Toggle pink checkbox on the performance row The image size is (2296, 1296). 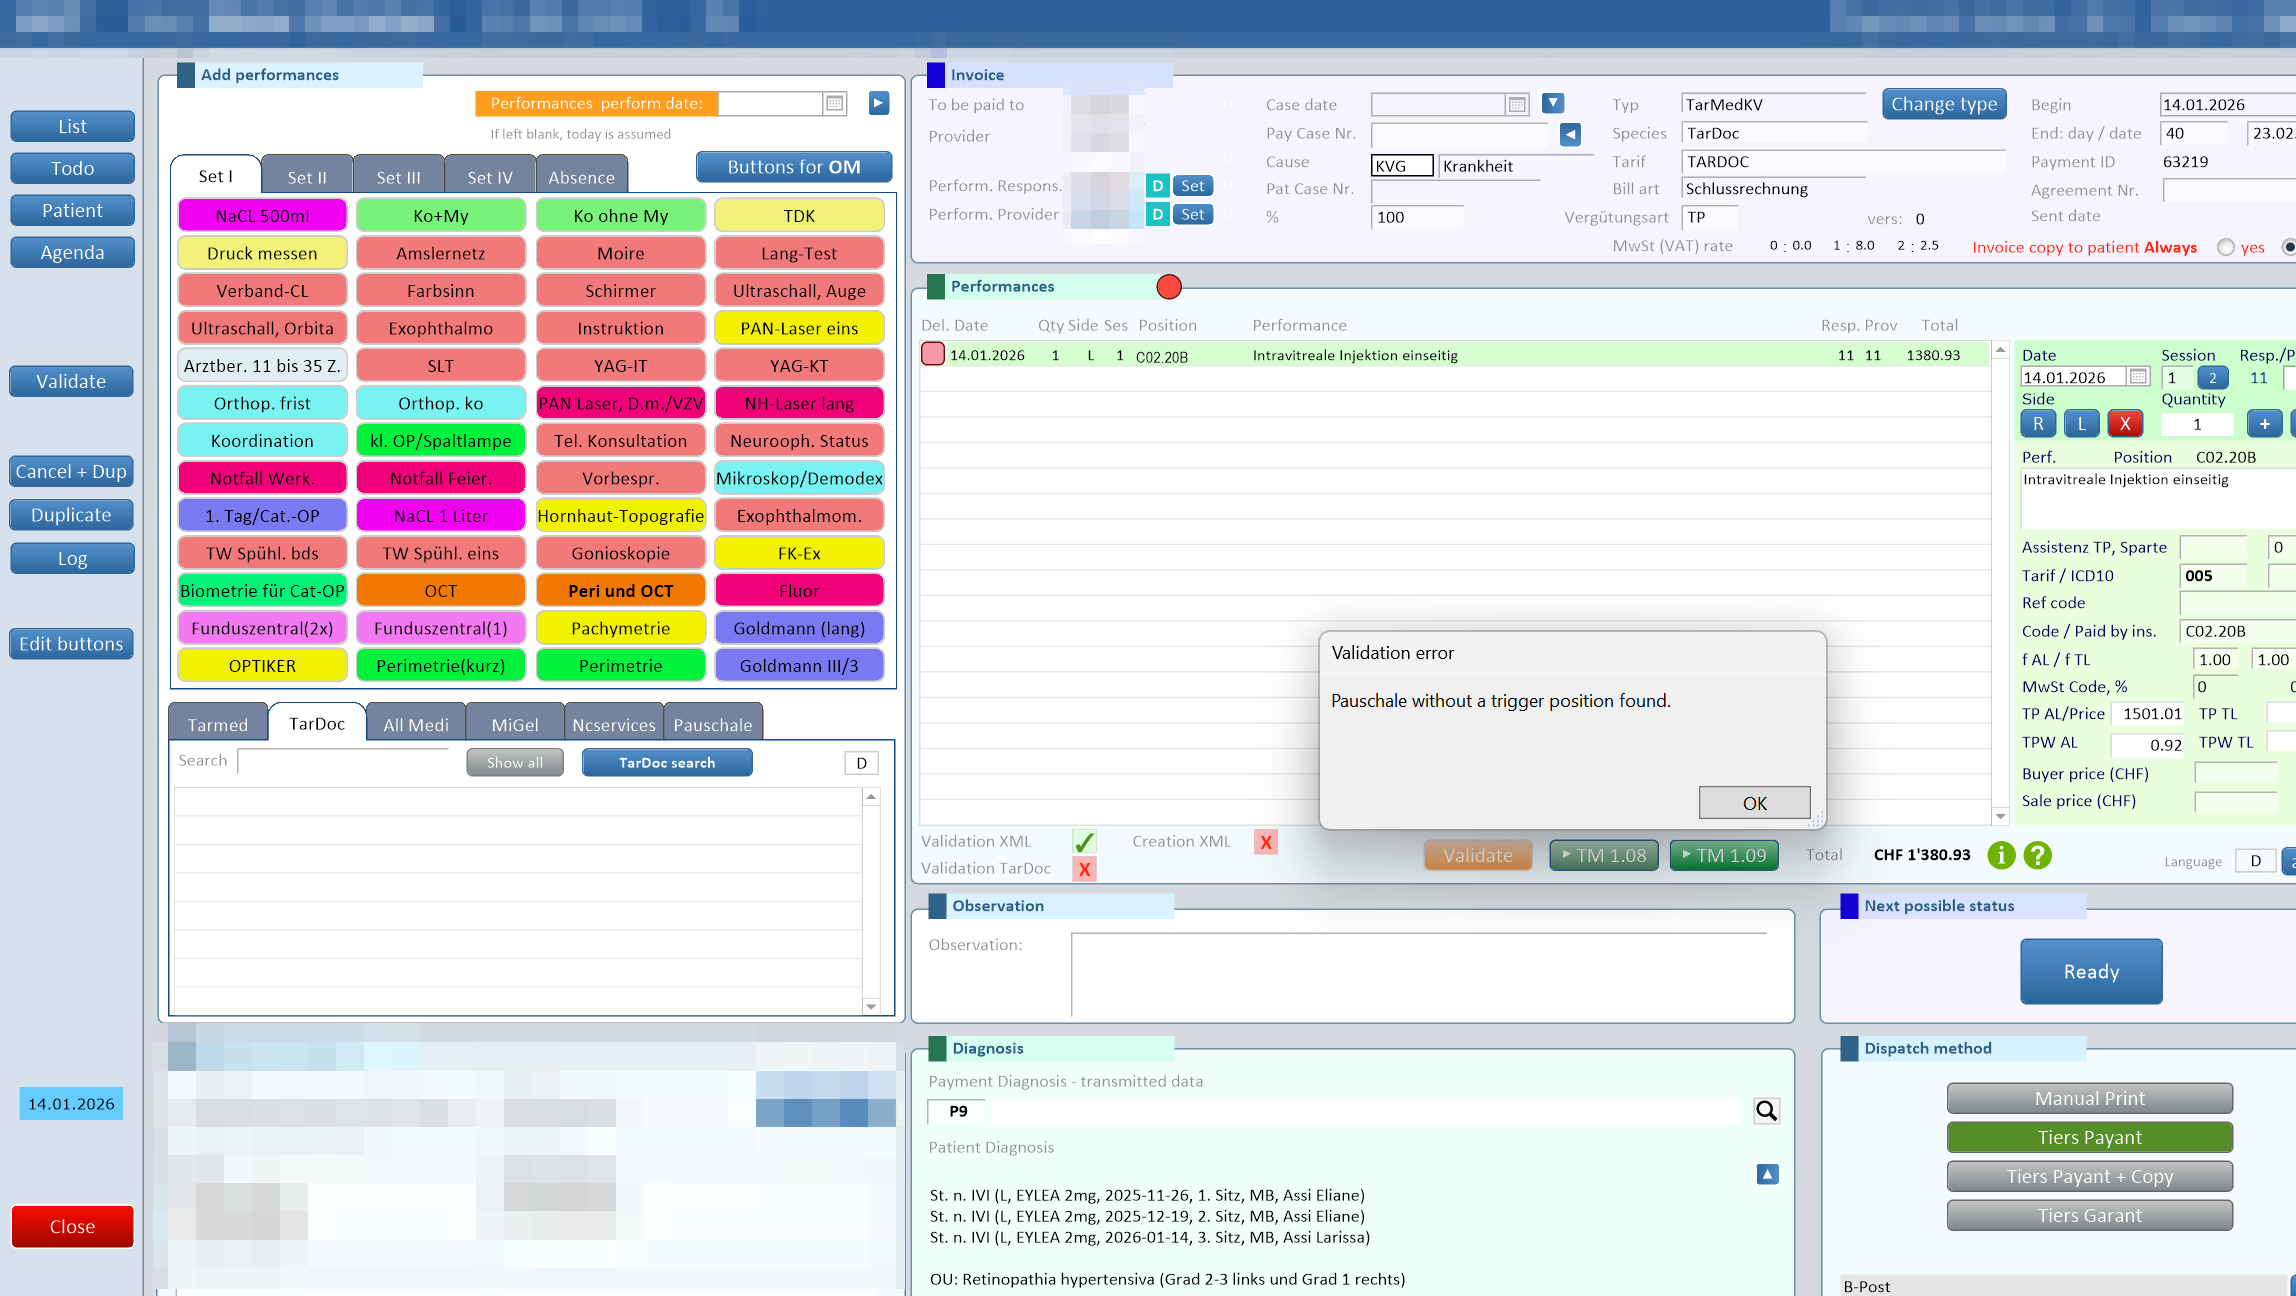[932, 354]
